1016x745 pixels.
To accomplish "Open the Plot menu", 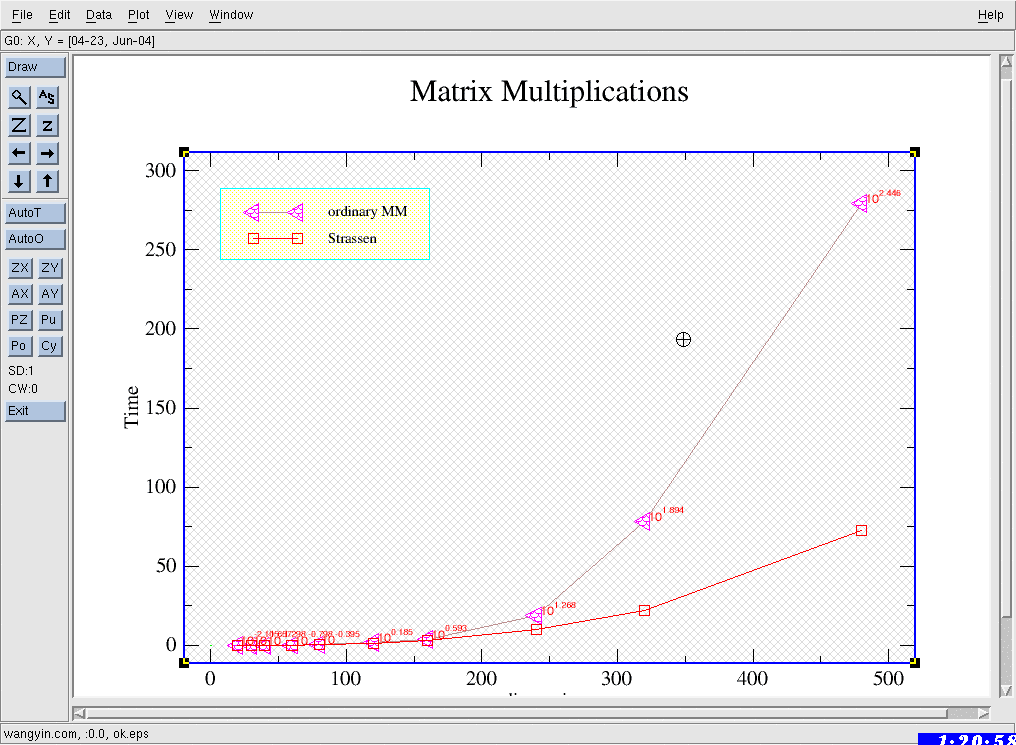I will pyautogui.click(x=139, y=15).
